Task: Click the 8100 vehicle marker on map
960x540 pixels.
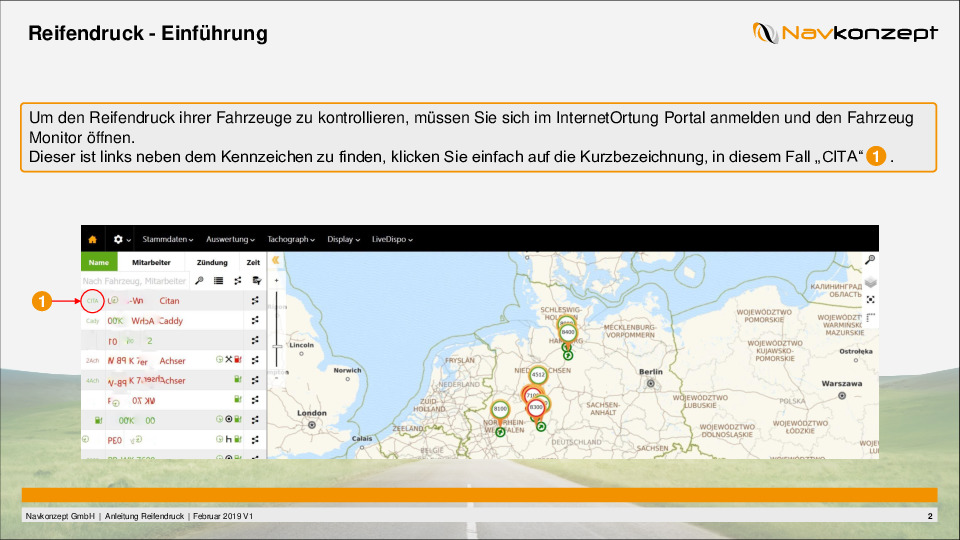Action: (500, 408)
